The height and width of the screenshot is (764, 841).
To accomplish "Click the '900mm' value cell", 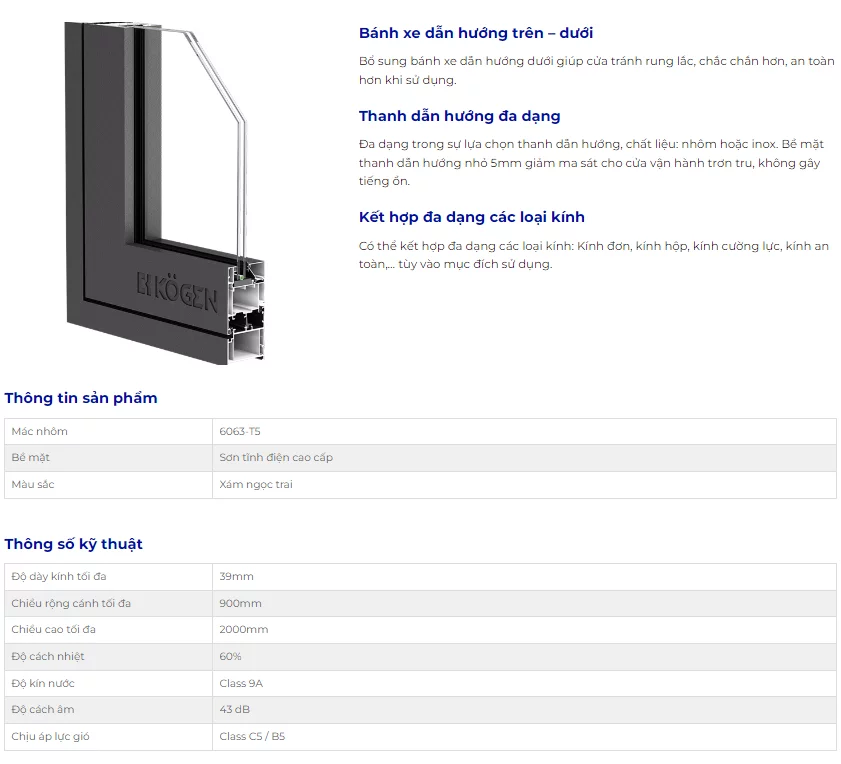I will click(x=525, y=604).
